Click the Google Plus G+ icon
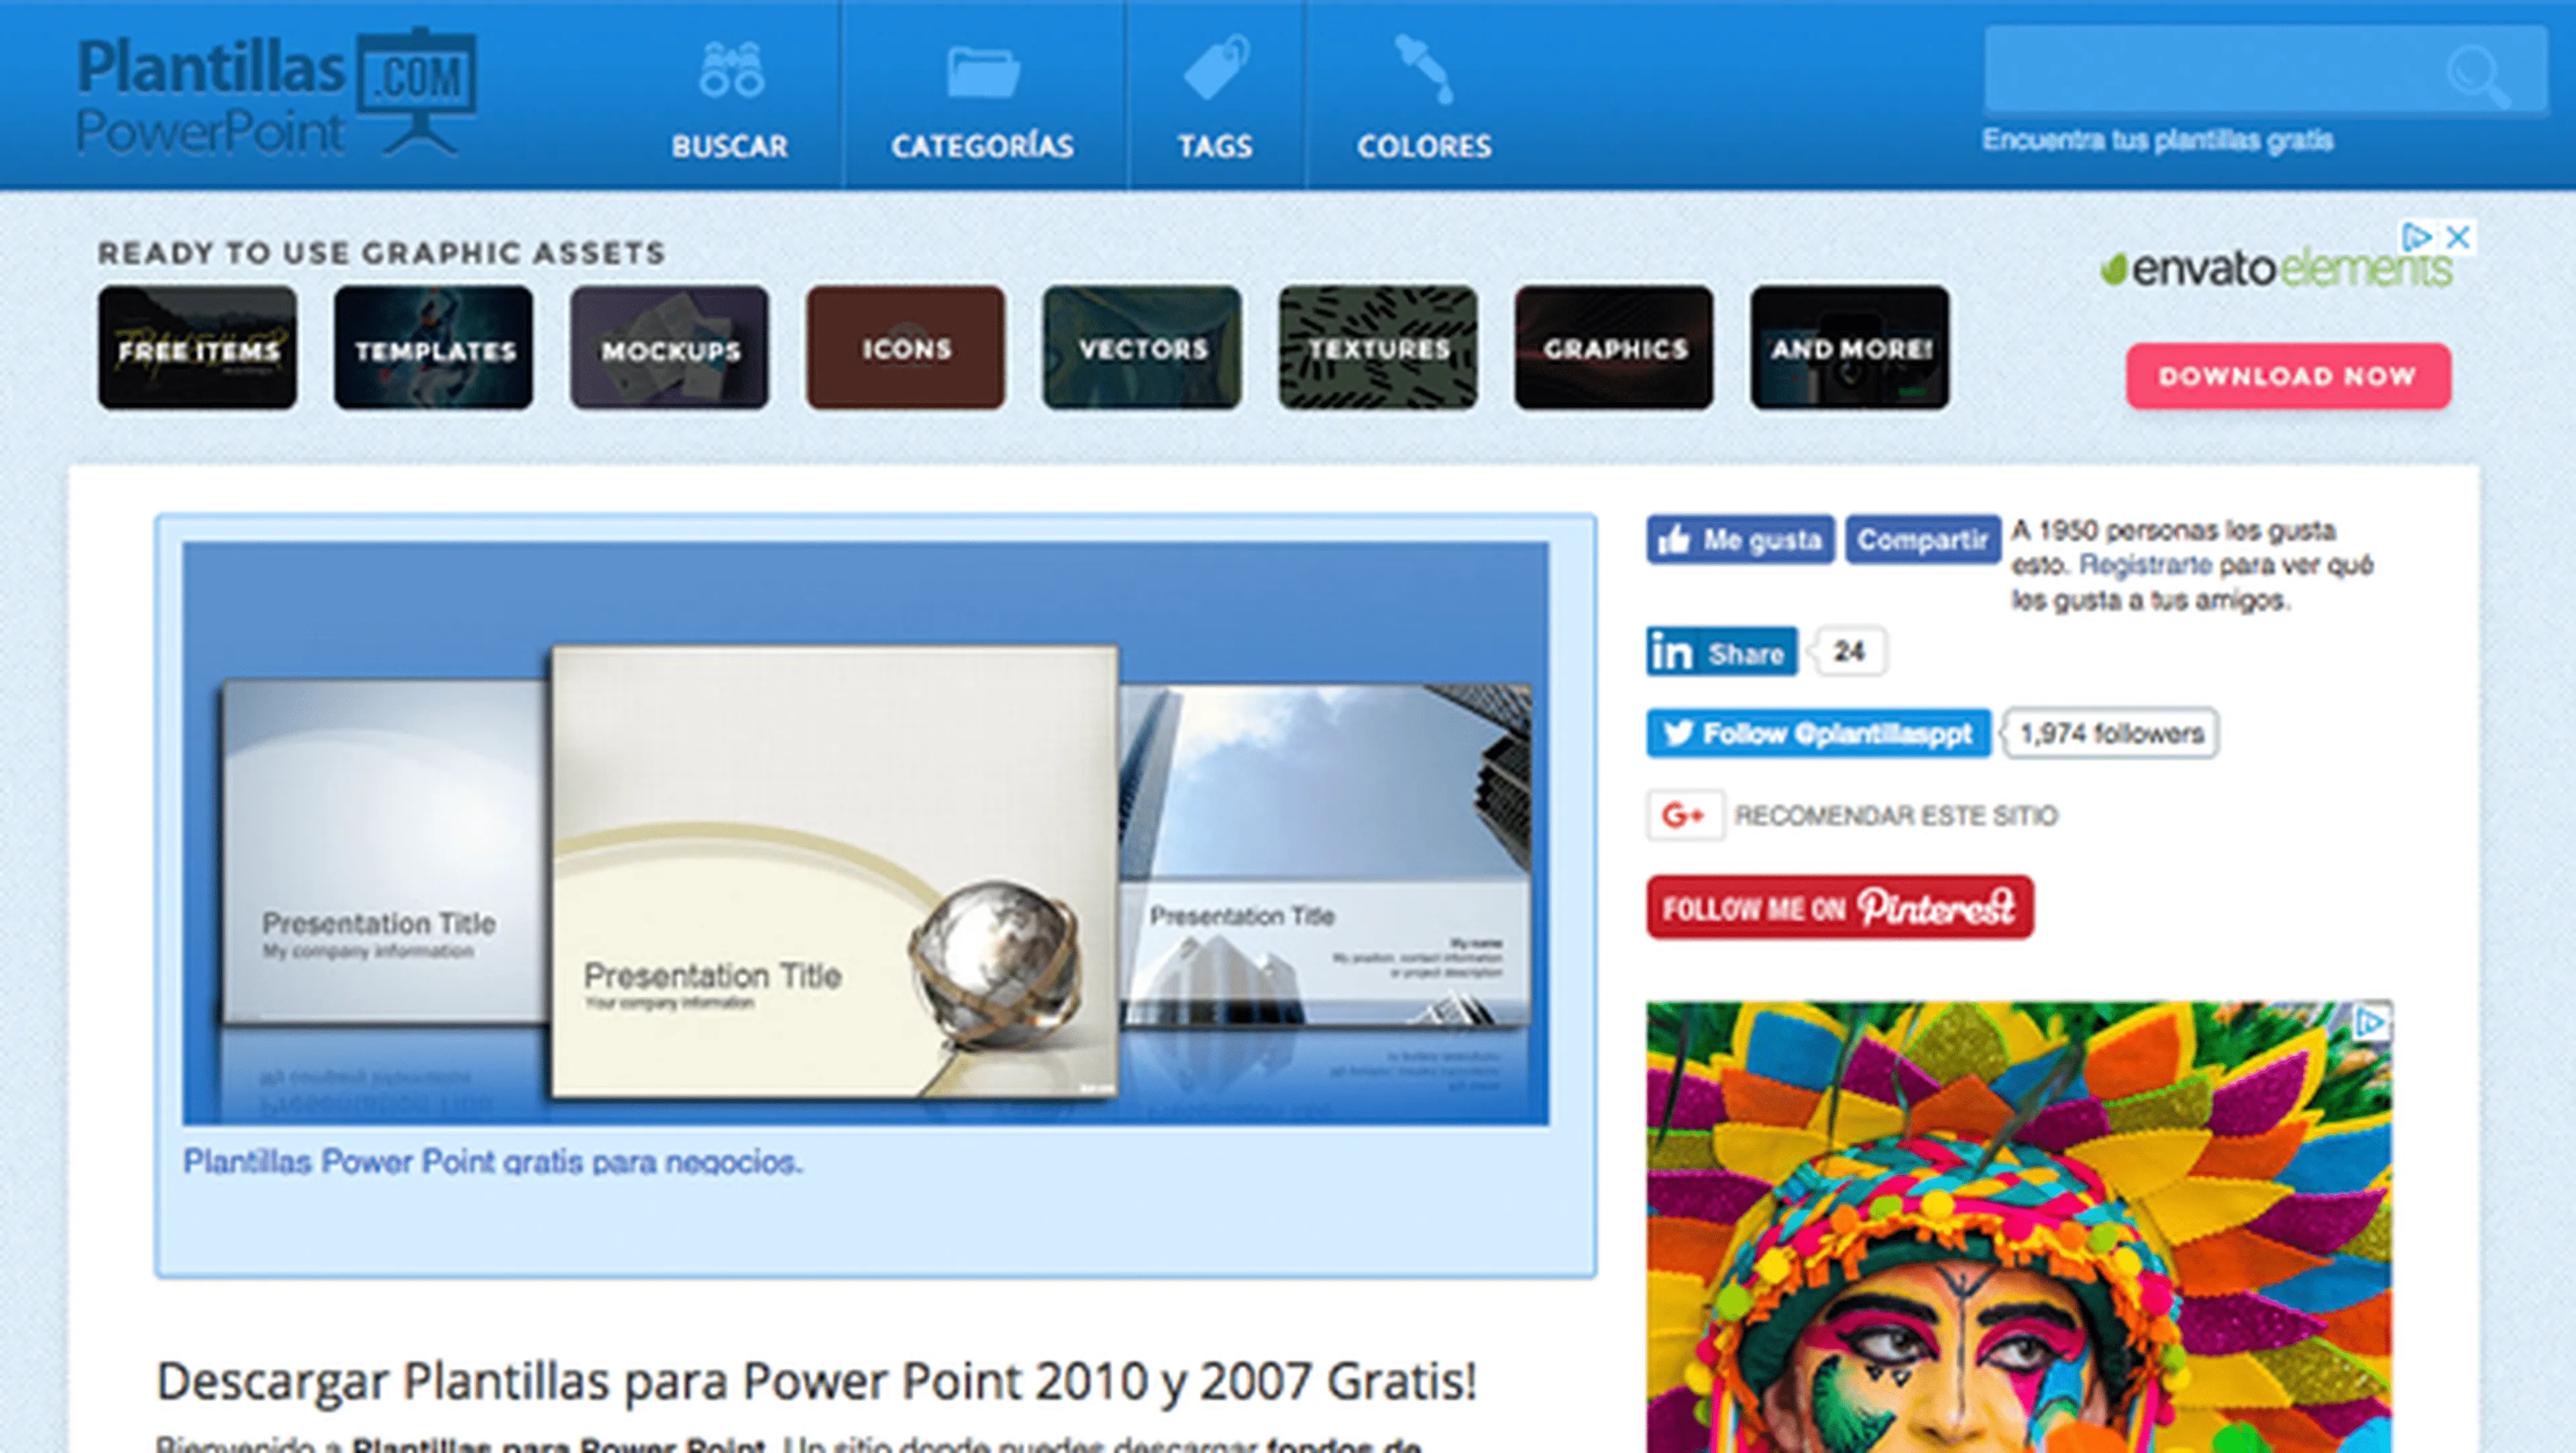Viewport: 2576px width, 1453px height. 1685,815
